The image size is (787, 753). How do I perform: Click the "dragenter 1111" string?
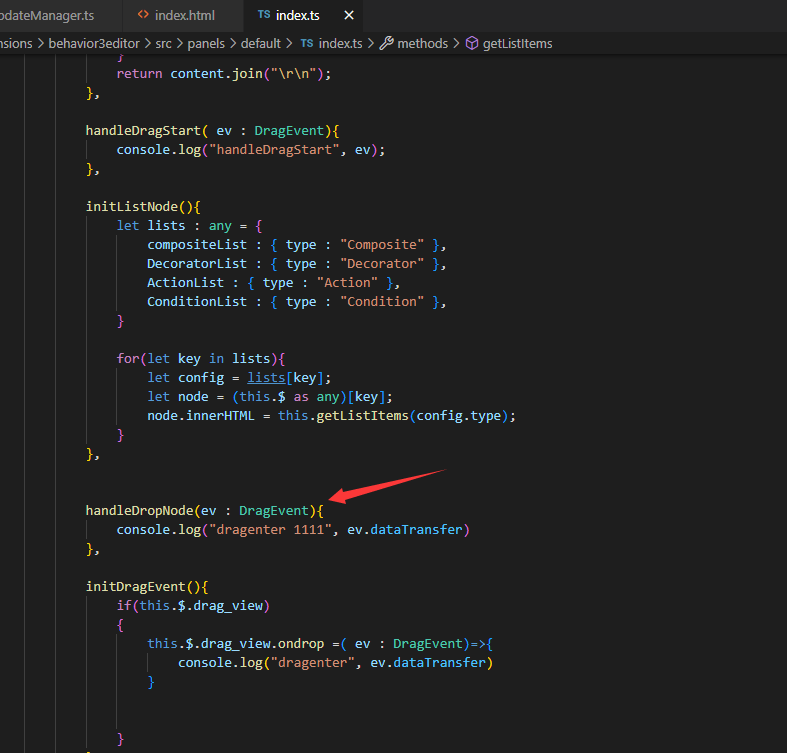[x=270, y=530]
